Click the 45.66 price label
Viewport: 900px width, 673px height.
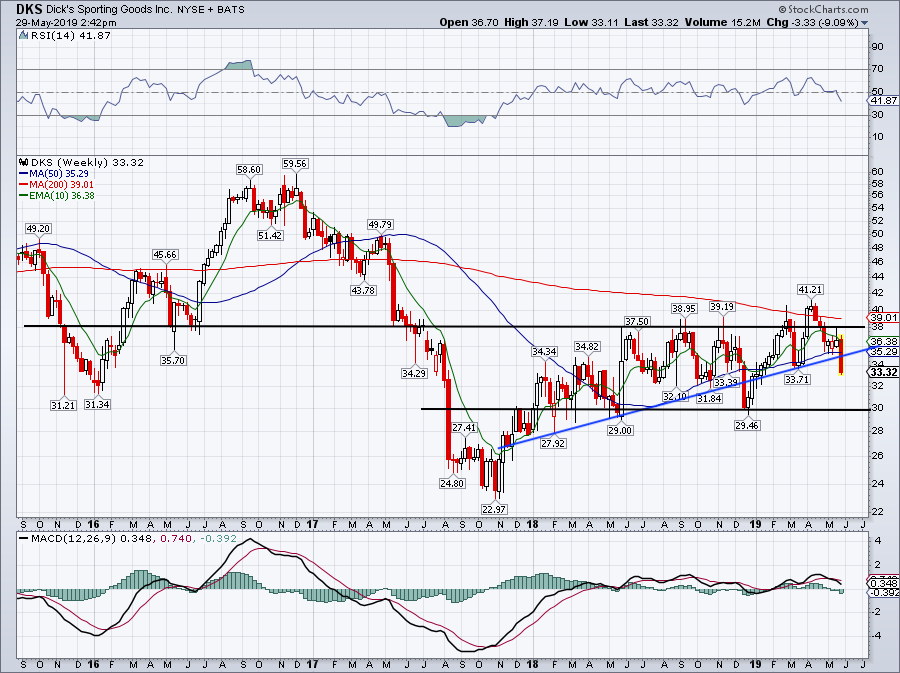coord(165,254)
